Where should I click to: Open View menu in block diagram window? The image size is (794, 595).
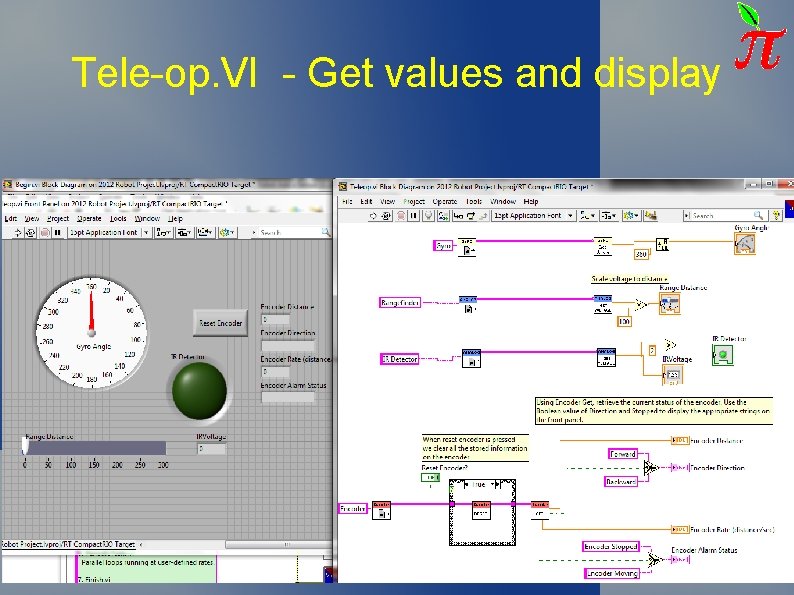[x=387, y=202]
